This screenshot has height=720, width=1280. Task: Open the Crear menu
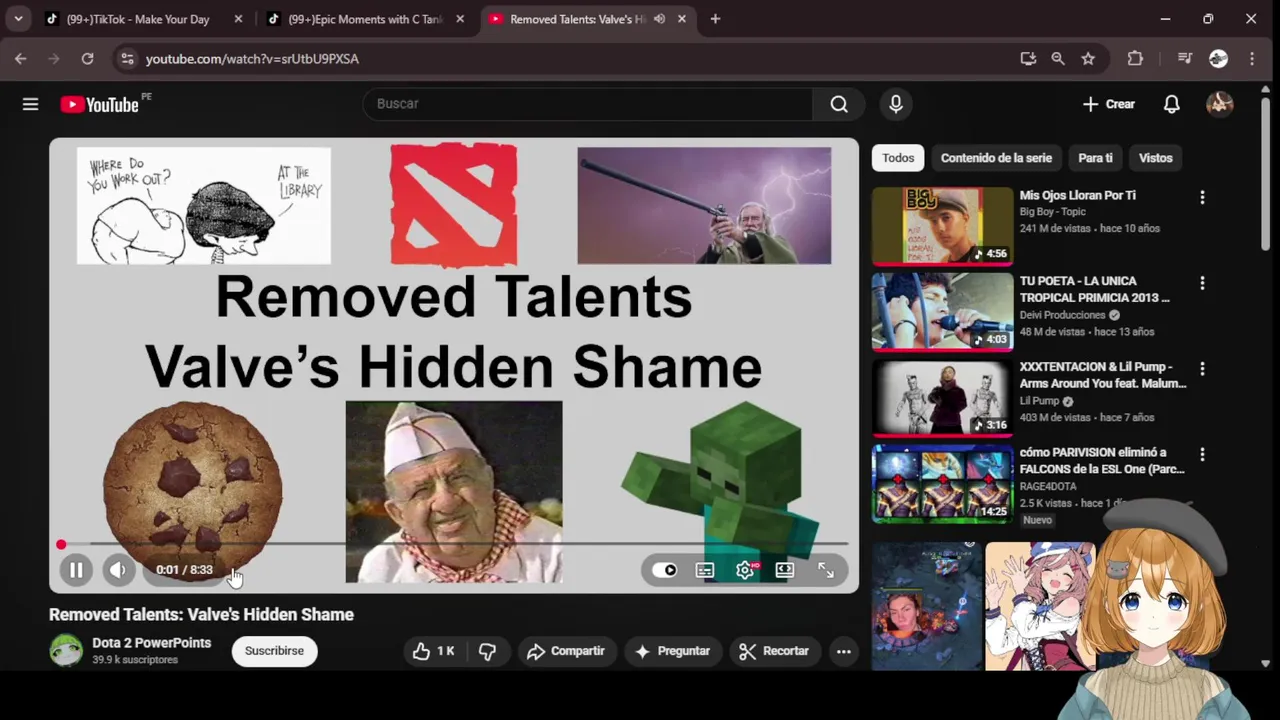pyautogui.click(x=1109, y=104)
